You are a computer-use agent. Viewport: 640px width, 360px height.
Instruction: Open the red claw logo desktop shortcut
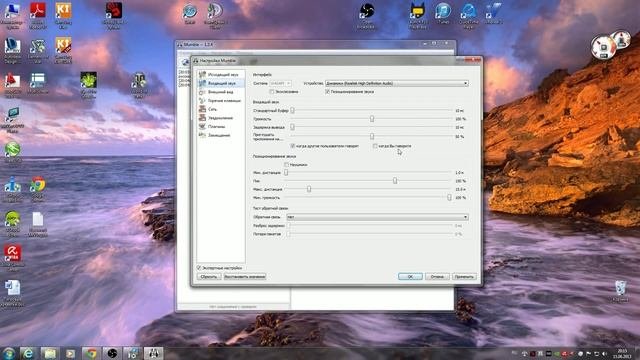(x=113, y=16)
